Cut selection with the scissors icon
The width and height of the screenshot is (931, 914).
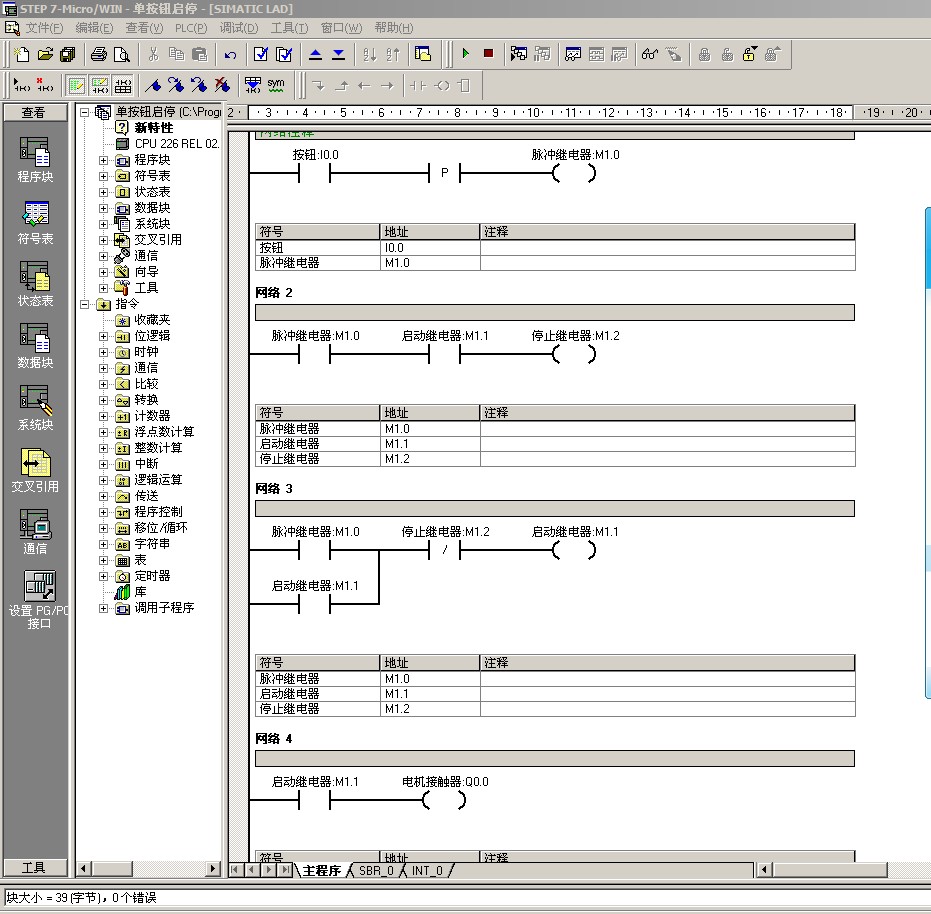(x=153, y=55)
